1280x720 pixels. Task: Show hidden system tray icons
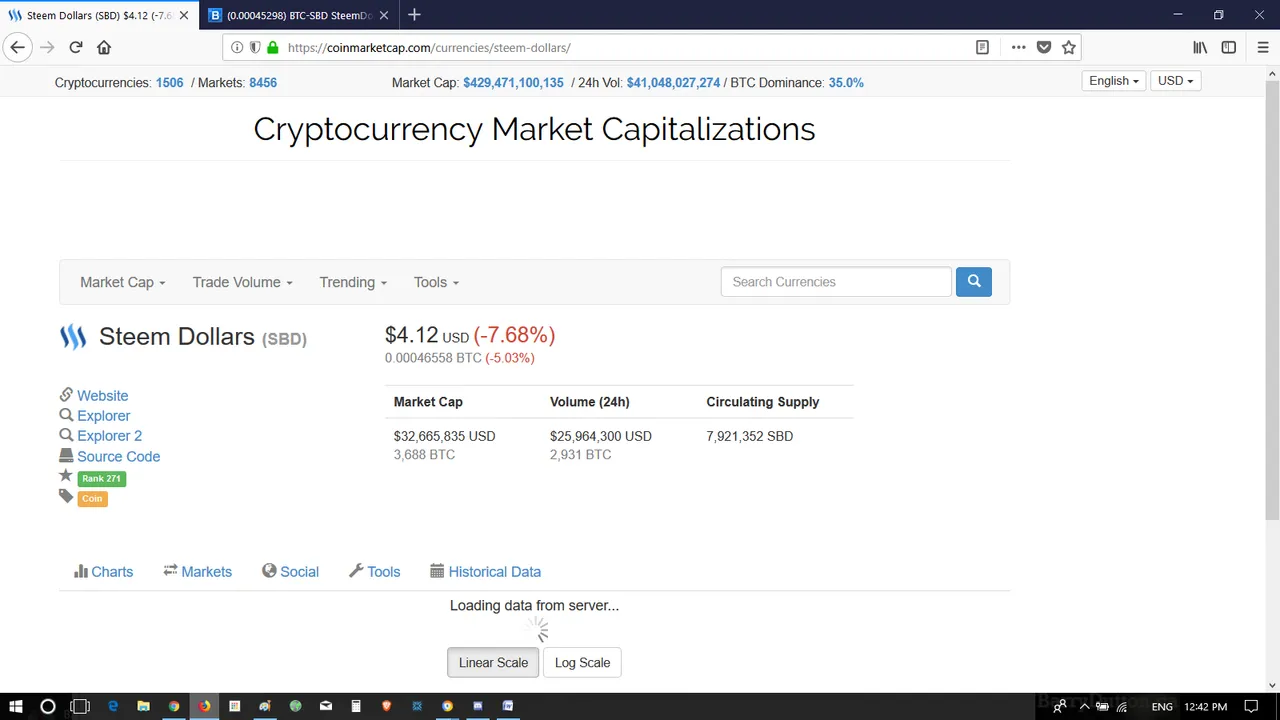point(1084,706)
